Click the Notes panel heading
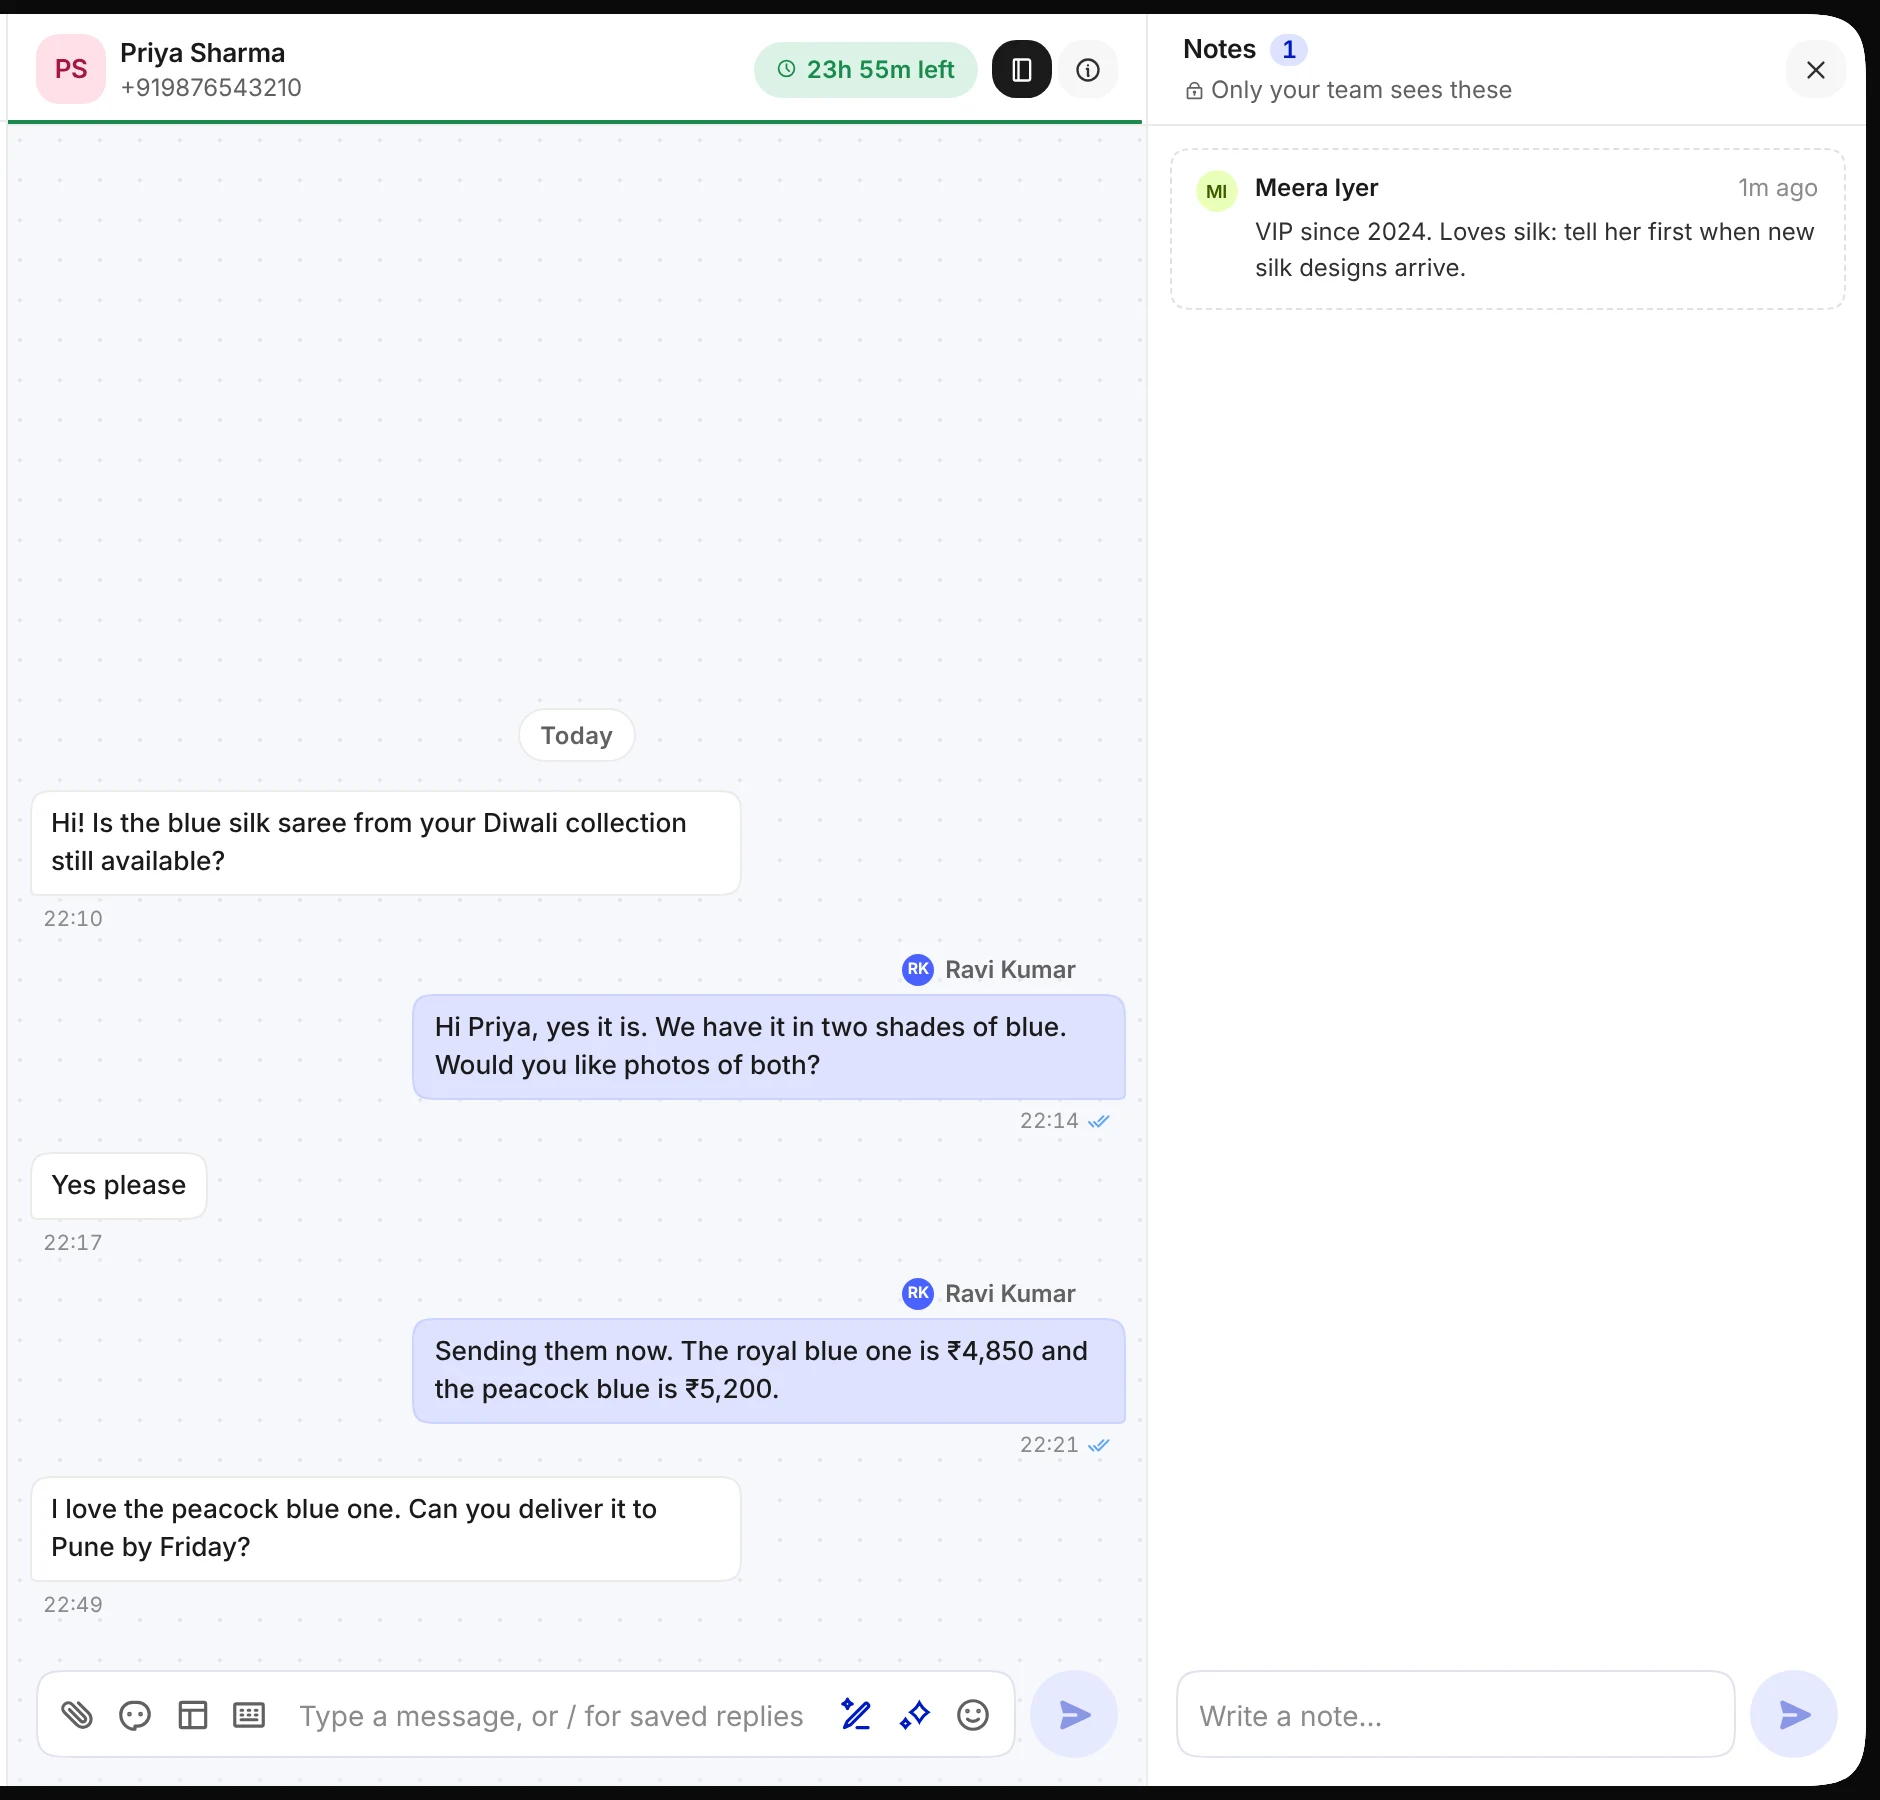The height and width of the screenshot is (1800, 1880). (1219, 49)
